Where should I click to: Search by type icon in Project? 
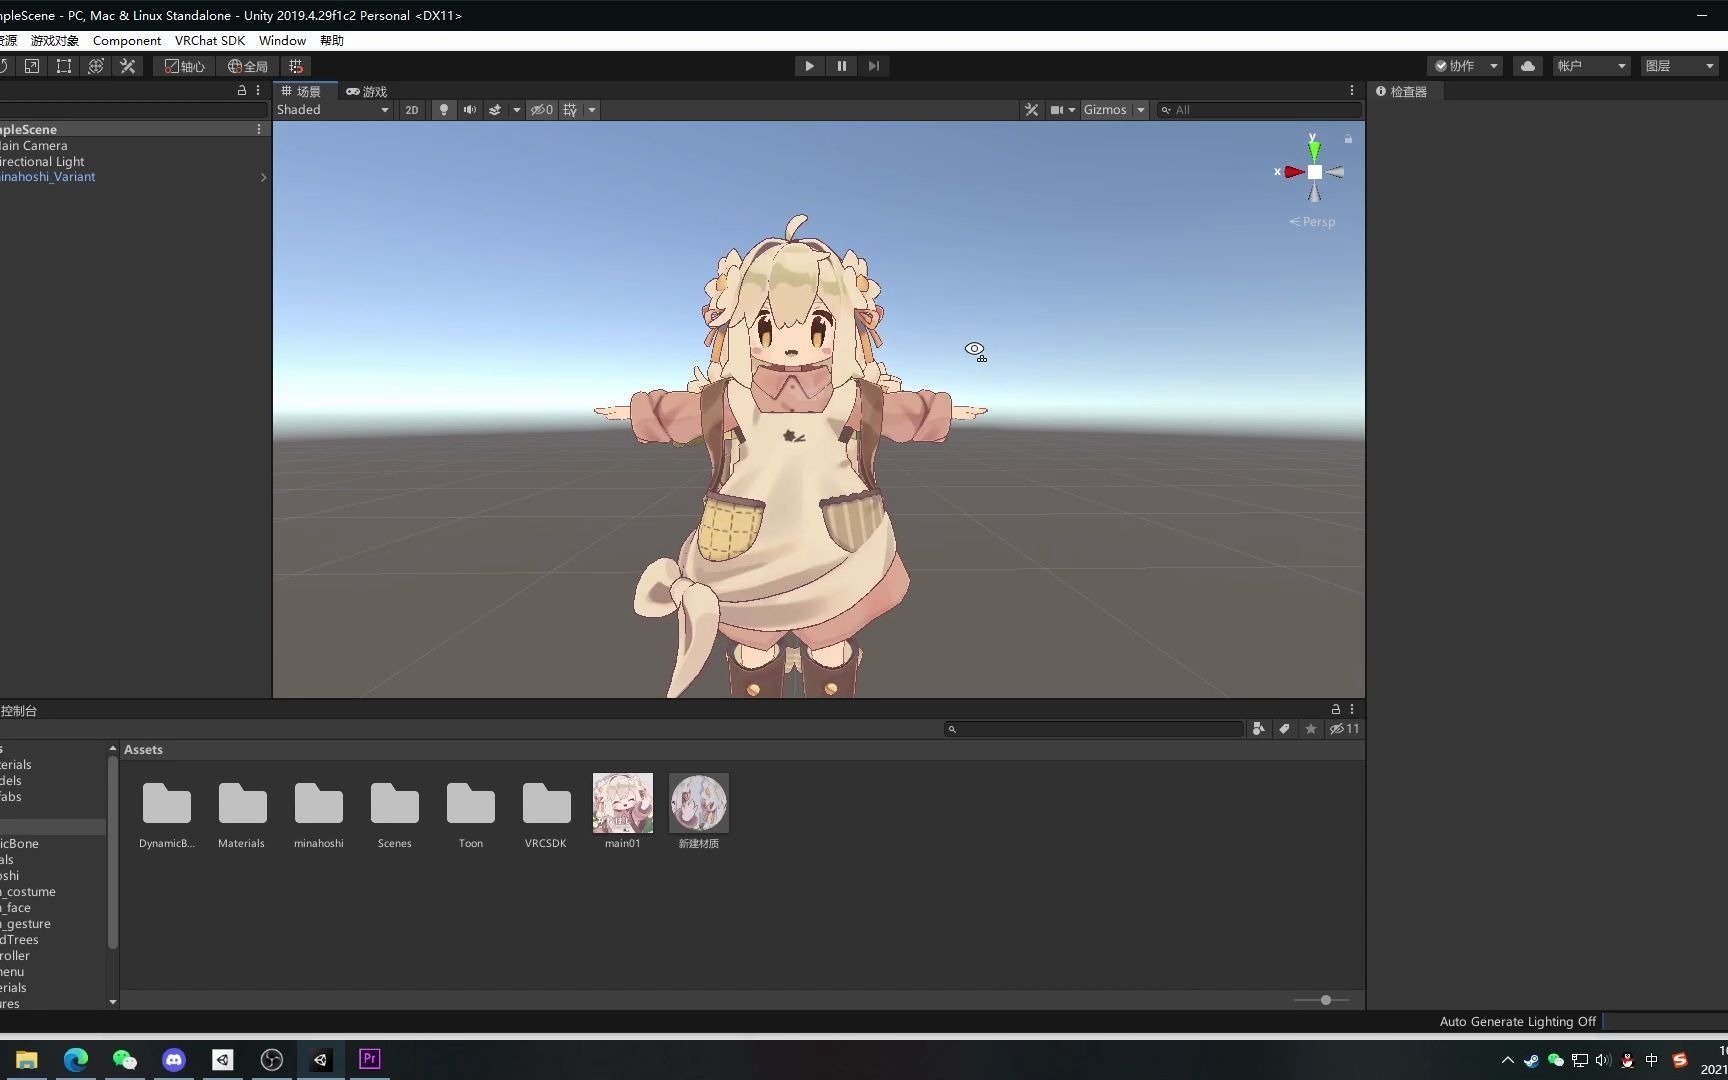1259,729
